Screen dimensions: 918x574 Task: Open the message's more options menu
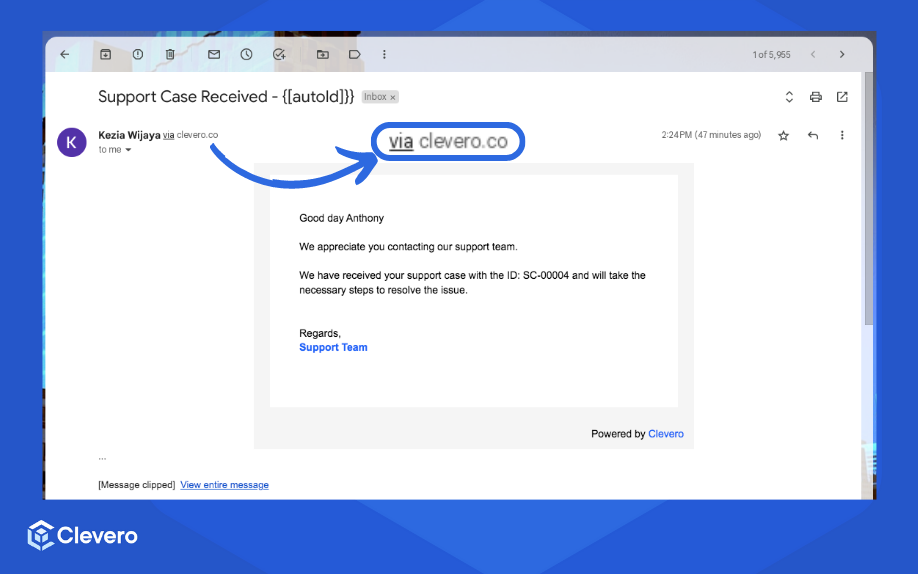point(842,135)
